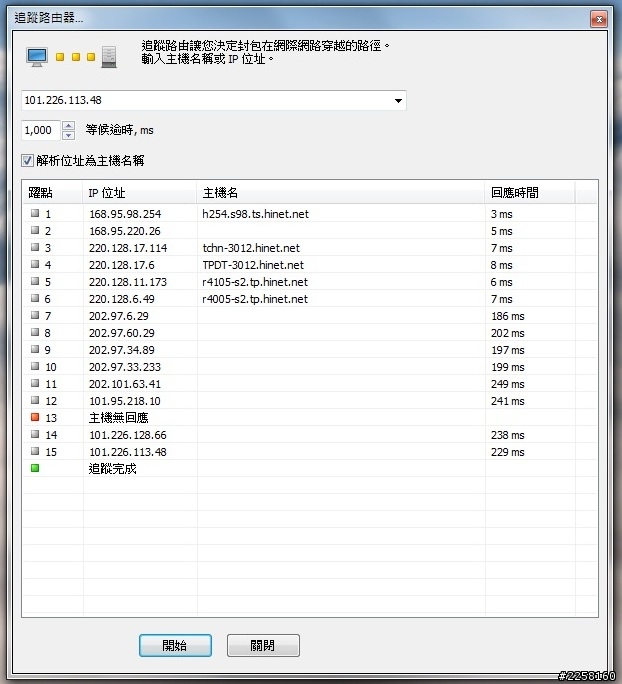Image resolution: width=622 pixels, height=684 pixels.
Task: Click the 關閉 button
Action: [x=263, y=645]
